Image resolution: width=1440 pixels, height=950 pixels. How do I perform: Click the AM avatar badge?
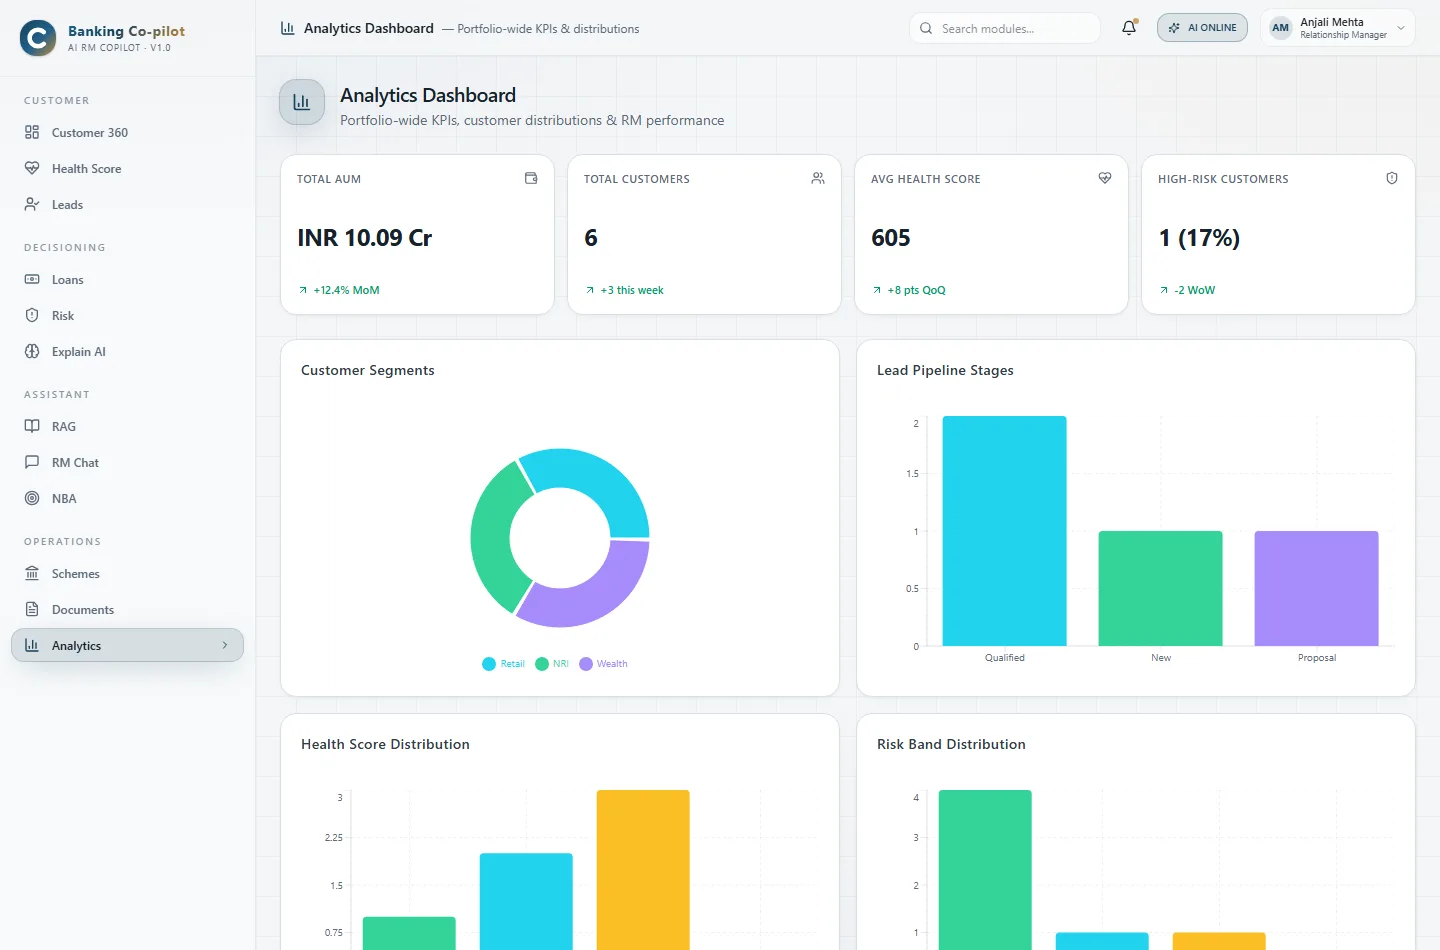pyautogui.click(x=1281, y=28)
